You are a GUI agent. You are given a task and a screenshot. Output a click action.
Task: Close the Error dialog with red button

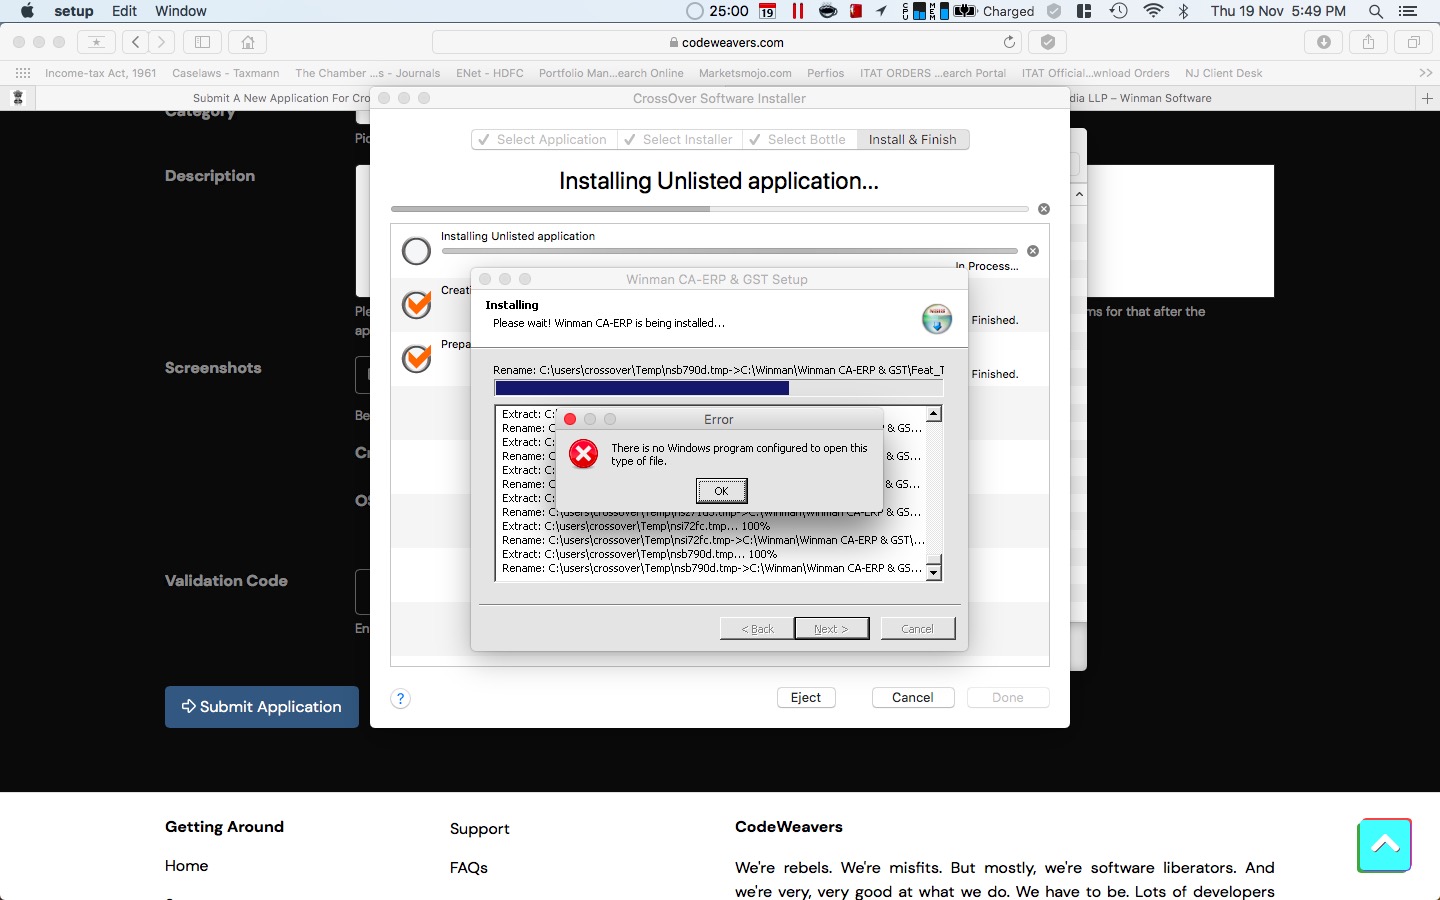570,419
